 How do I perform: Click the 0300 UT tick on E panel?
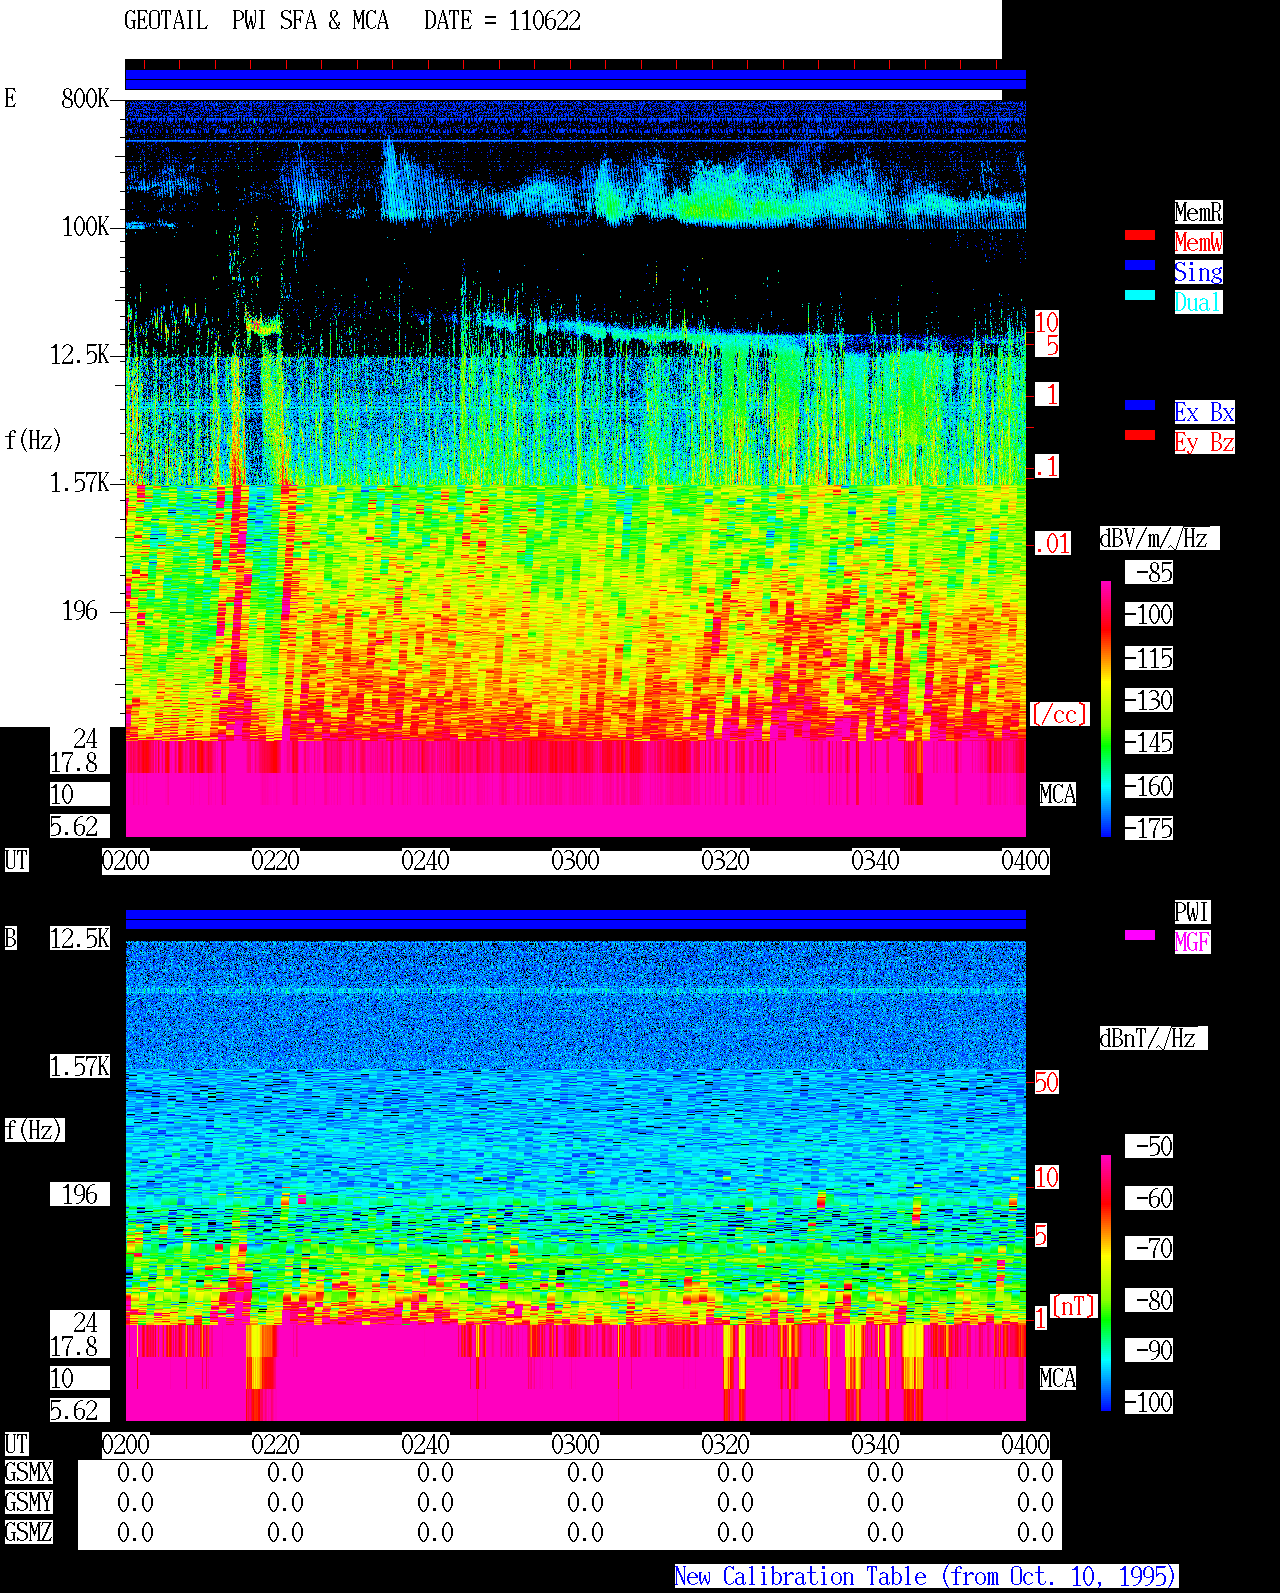[575, 861]
